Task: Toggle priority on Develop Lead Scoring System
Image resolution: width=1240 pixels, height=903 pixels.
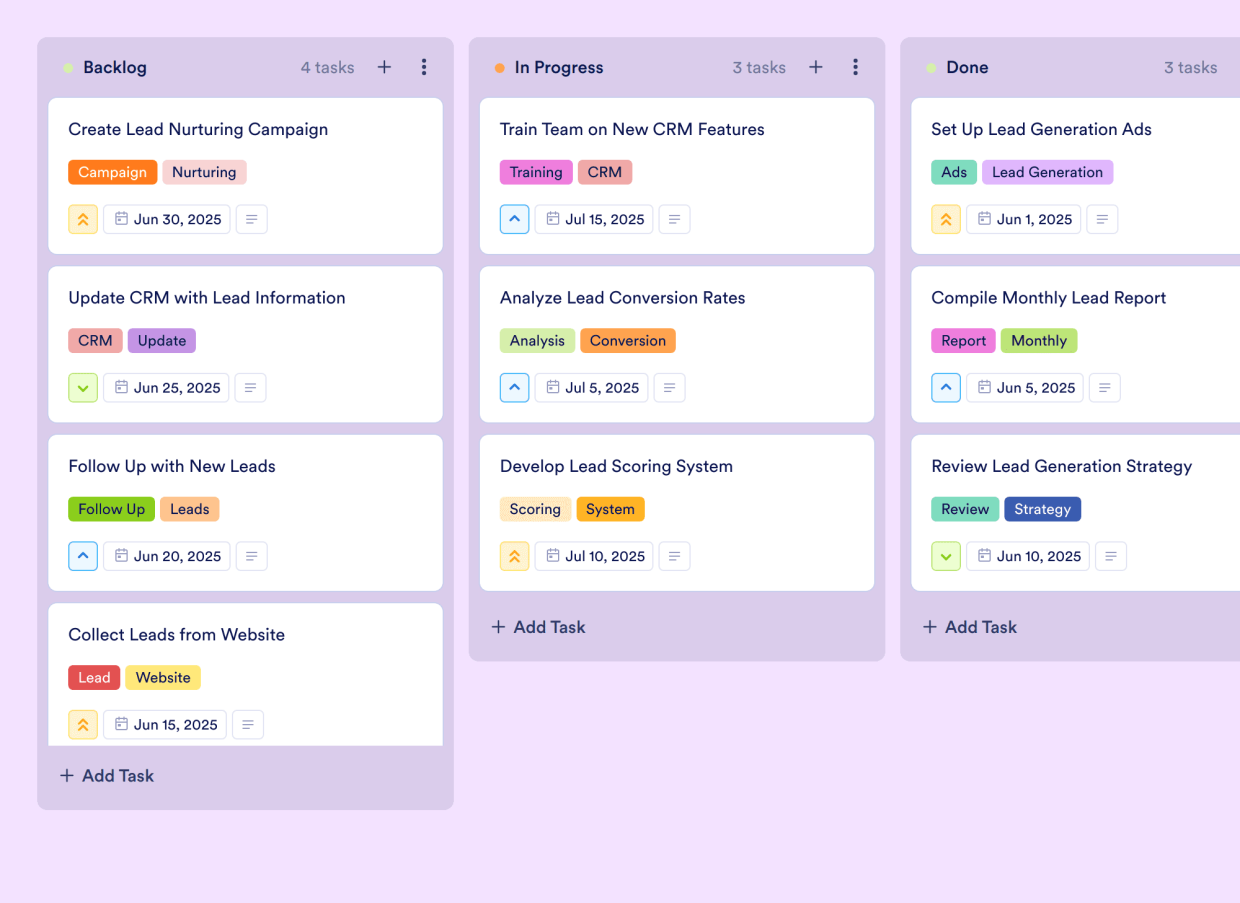Action: click(514, 556)
